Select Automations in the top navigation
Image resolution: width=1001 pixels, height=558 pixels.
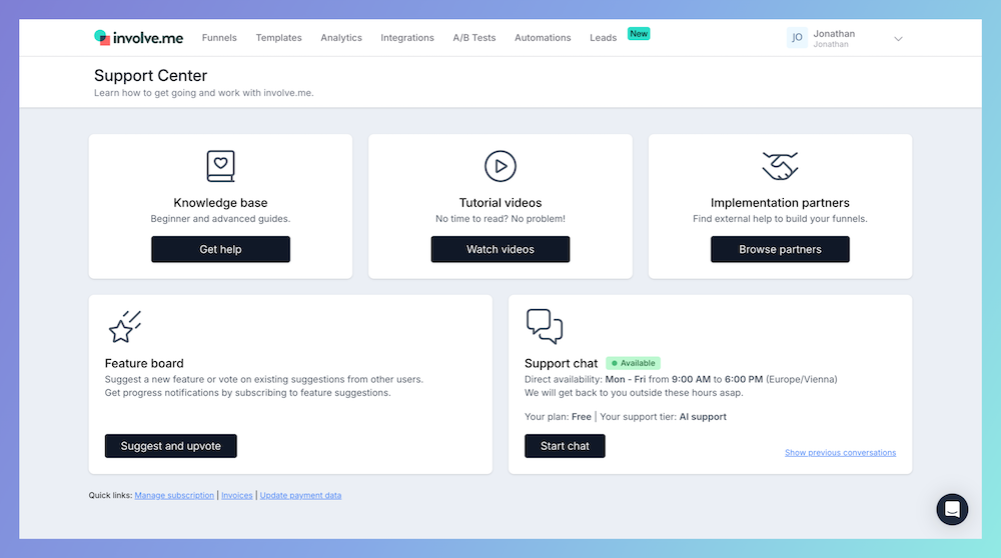(x=542, y=38)
